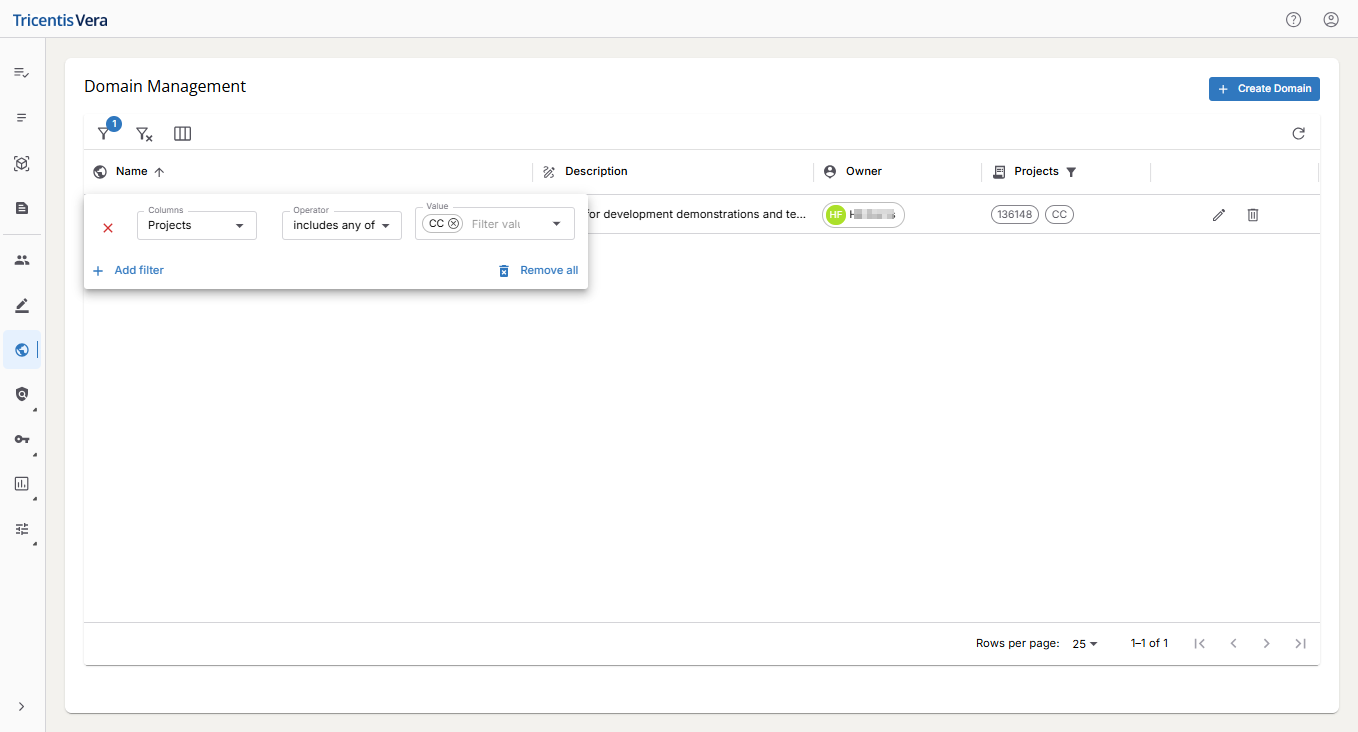Select the globe Domain Management sidebar icon
Viewport: 1358px width, 732px height.
[x=22, y=350]
